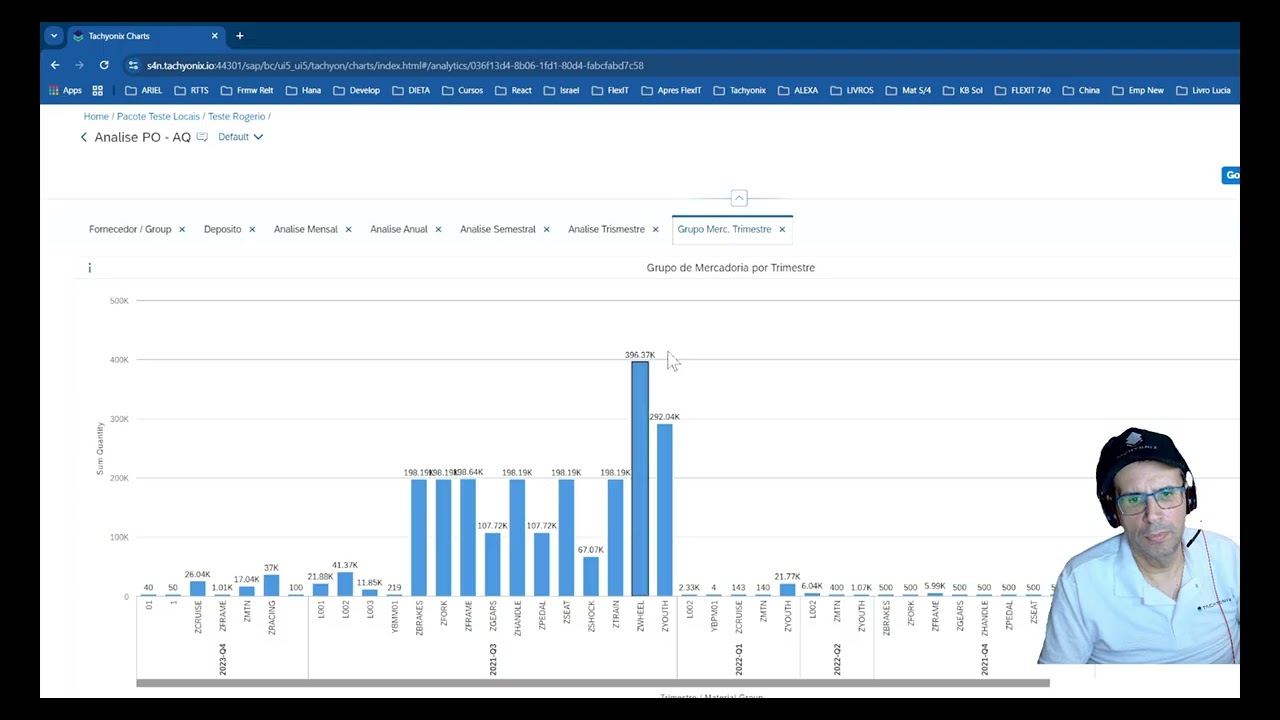Go forward in browser history
Image resolution: width=1280 pixels, height=720 pixels.
tap(79, 65)
